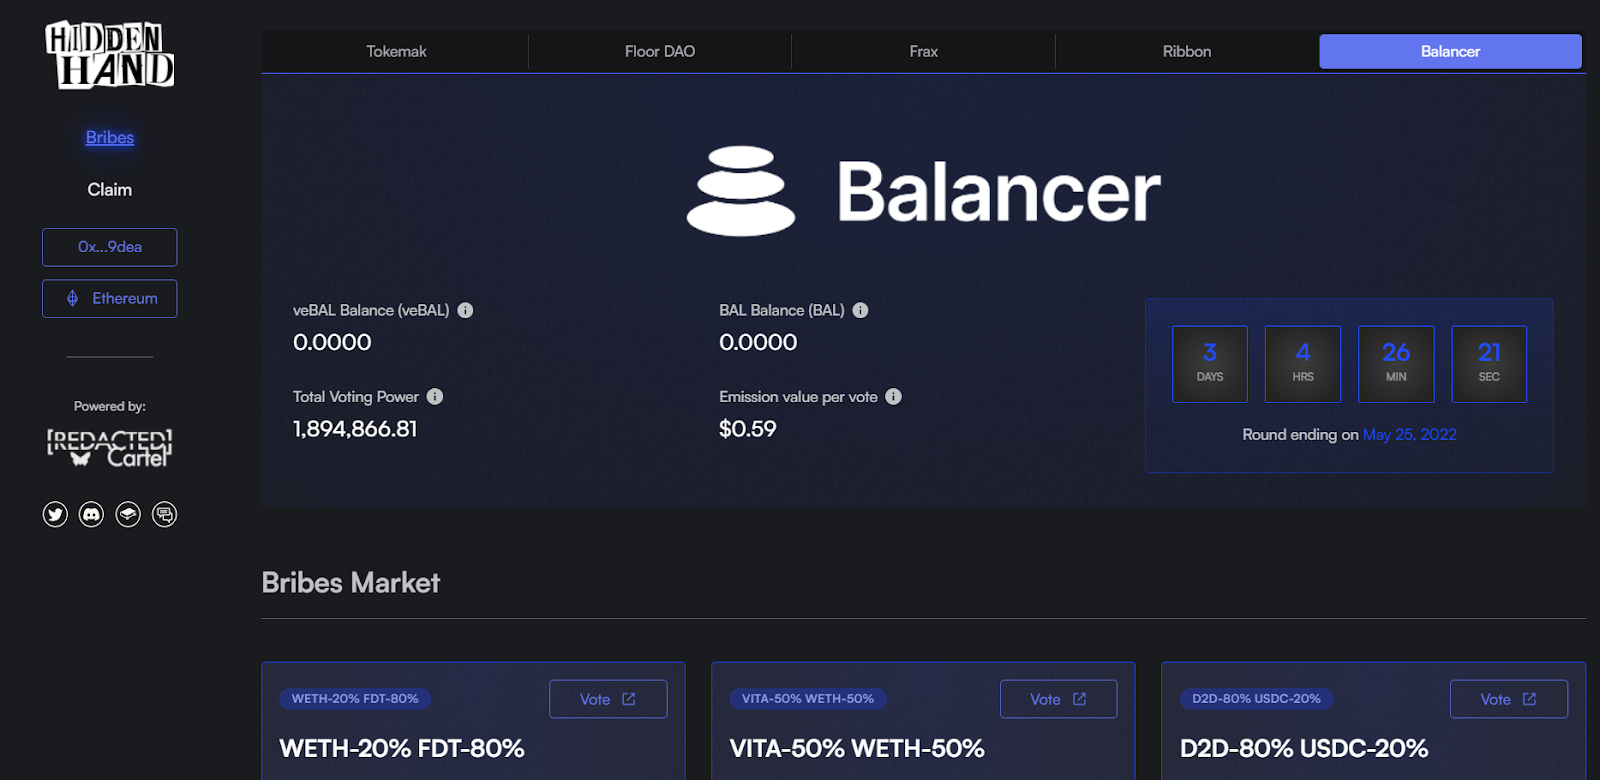The height and width of the screenshot is (780, 1600).
Task: Click the Total Voting Power value 1,894,866.81
Action: point(355,429)
